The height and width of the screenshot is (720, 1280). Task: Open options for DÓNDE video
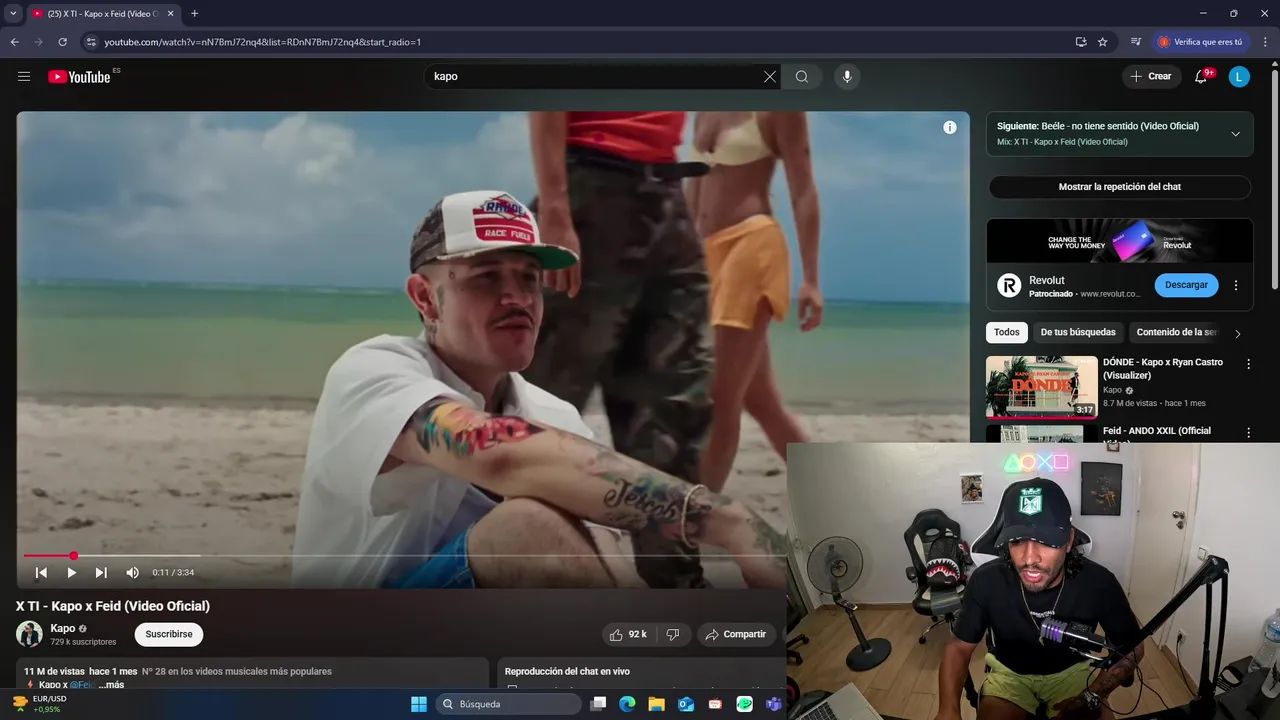tap(1248, 364)
